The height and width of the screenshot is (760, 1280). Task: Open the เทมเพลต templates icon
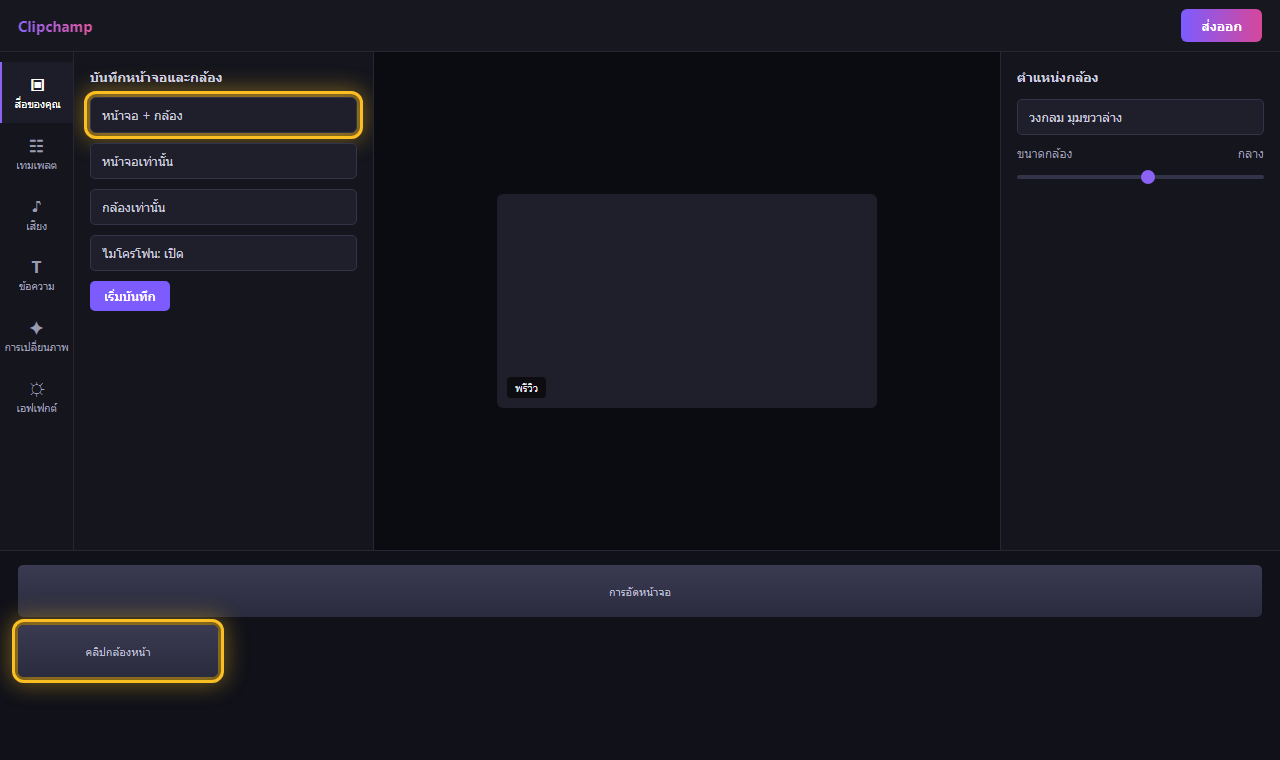pyautogui.click(x=37, y=154)
